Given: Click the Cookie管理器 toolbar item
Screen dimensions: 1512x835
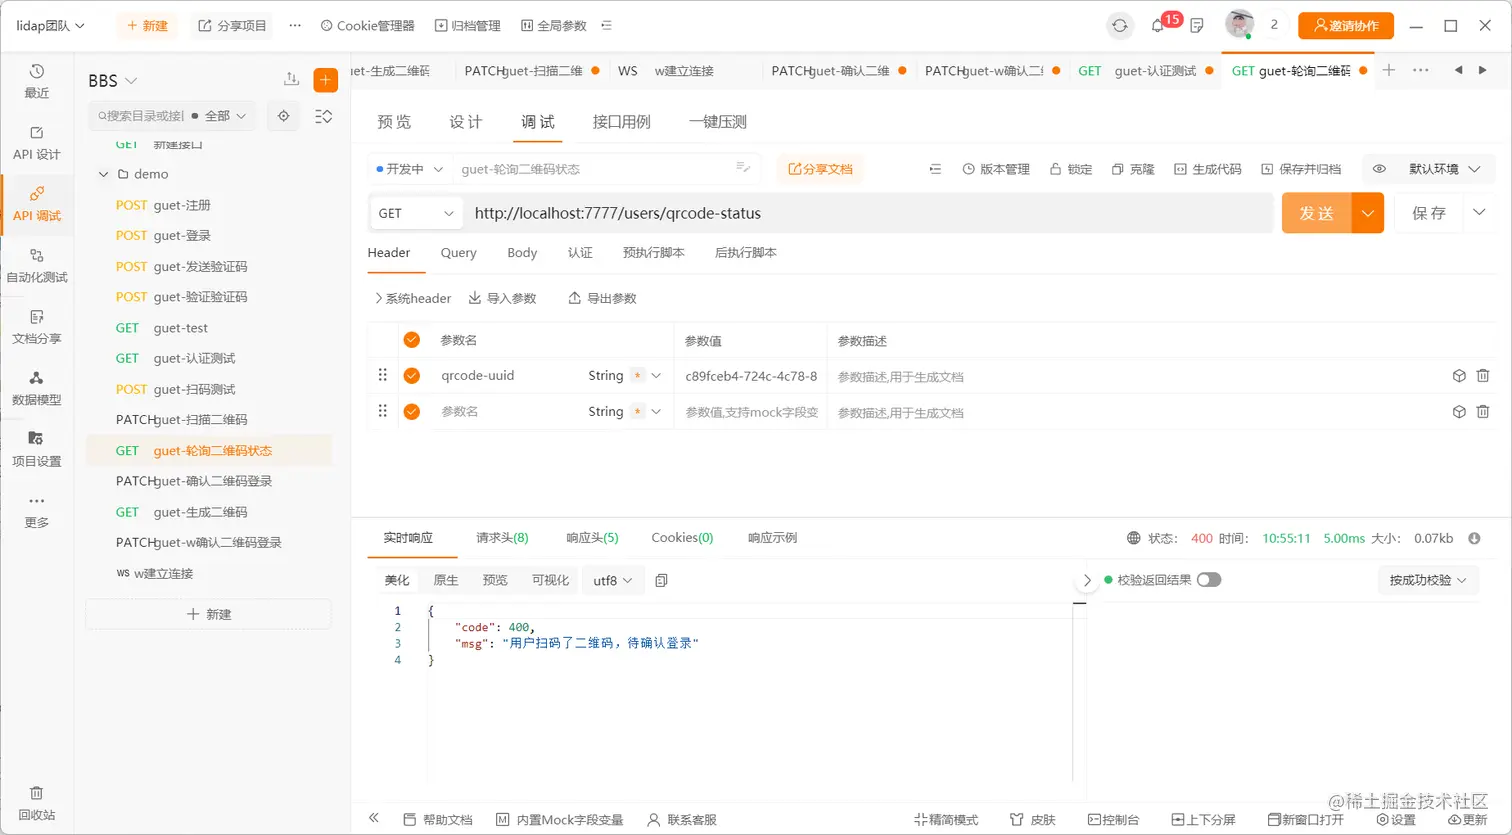Looking at the screenshot, I should pos(367,26).
